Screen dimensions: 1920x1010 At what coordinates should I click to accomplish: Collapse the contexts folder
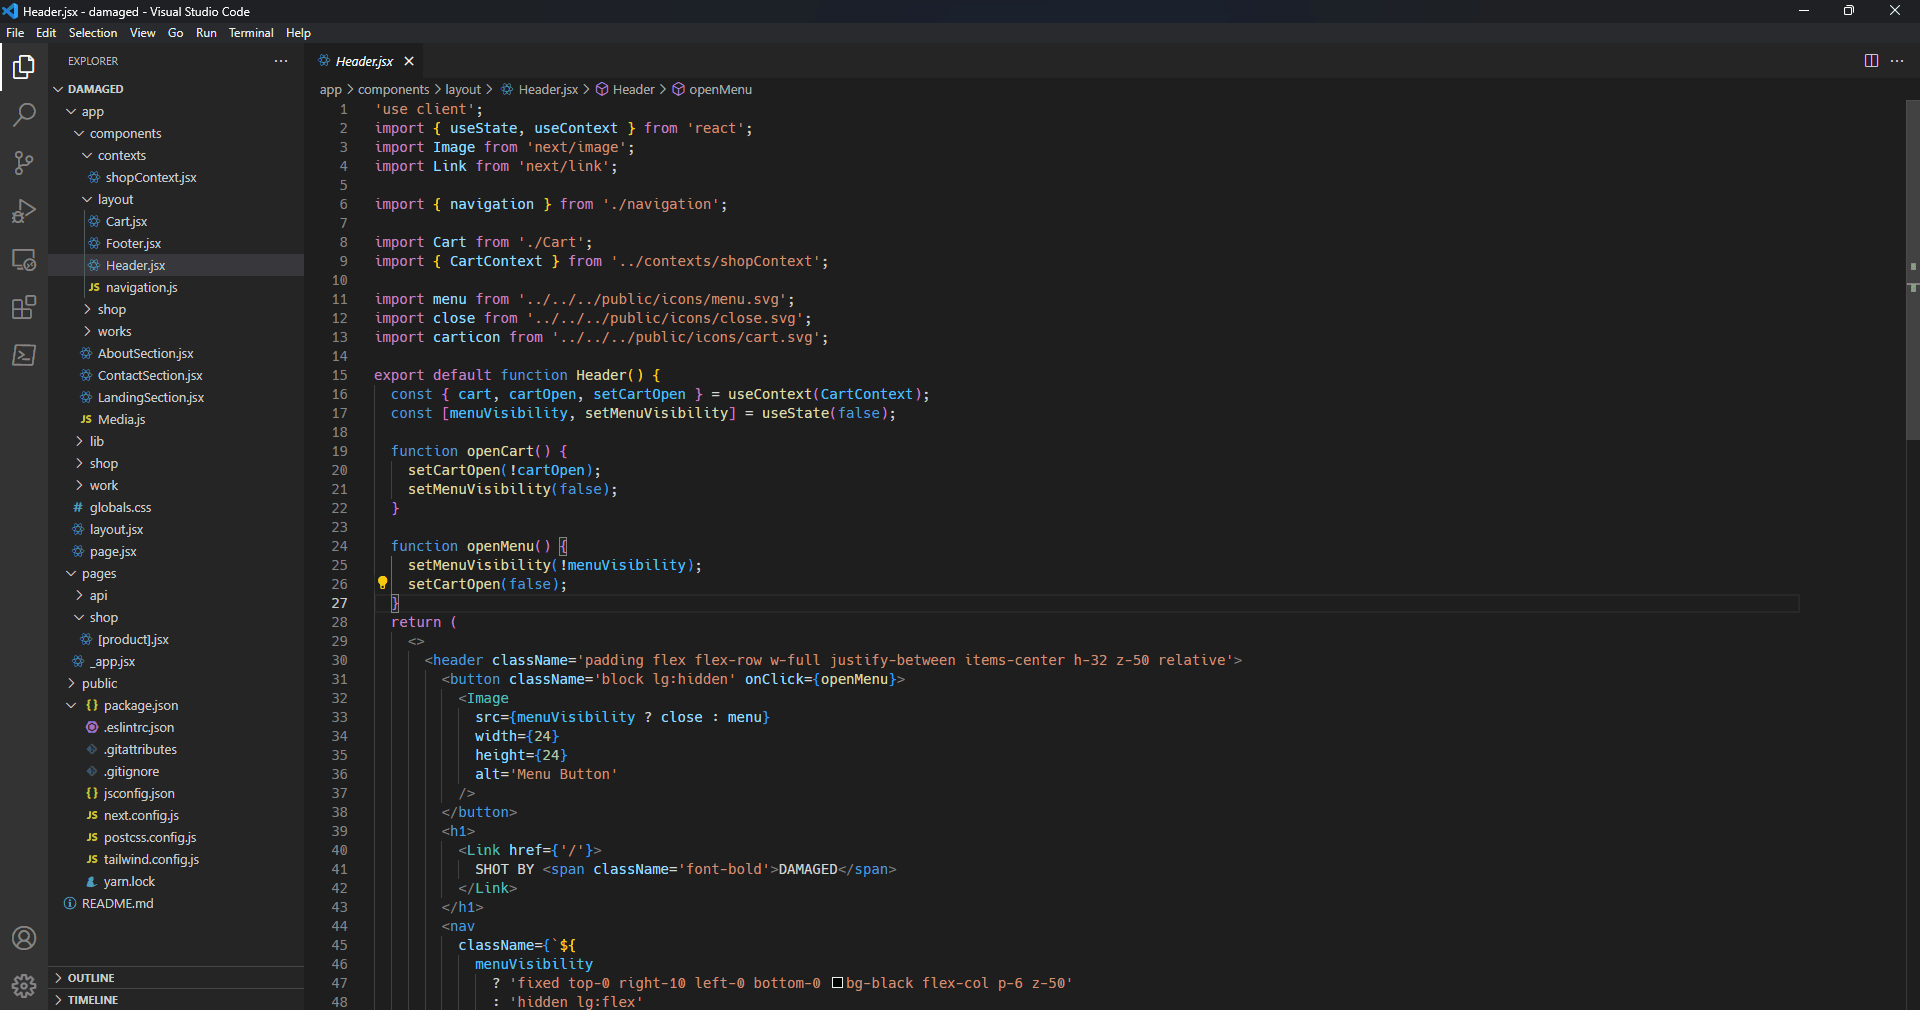click(x=176, y=155)
